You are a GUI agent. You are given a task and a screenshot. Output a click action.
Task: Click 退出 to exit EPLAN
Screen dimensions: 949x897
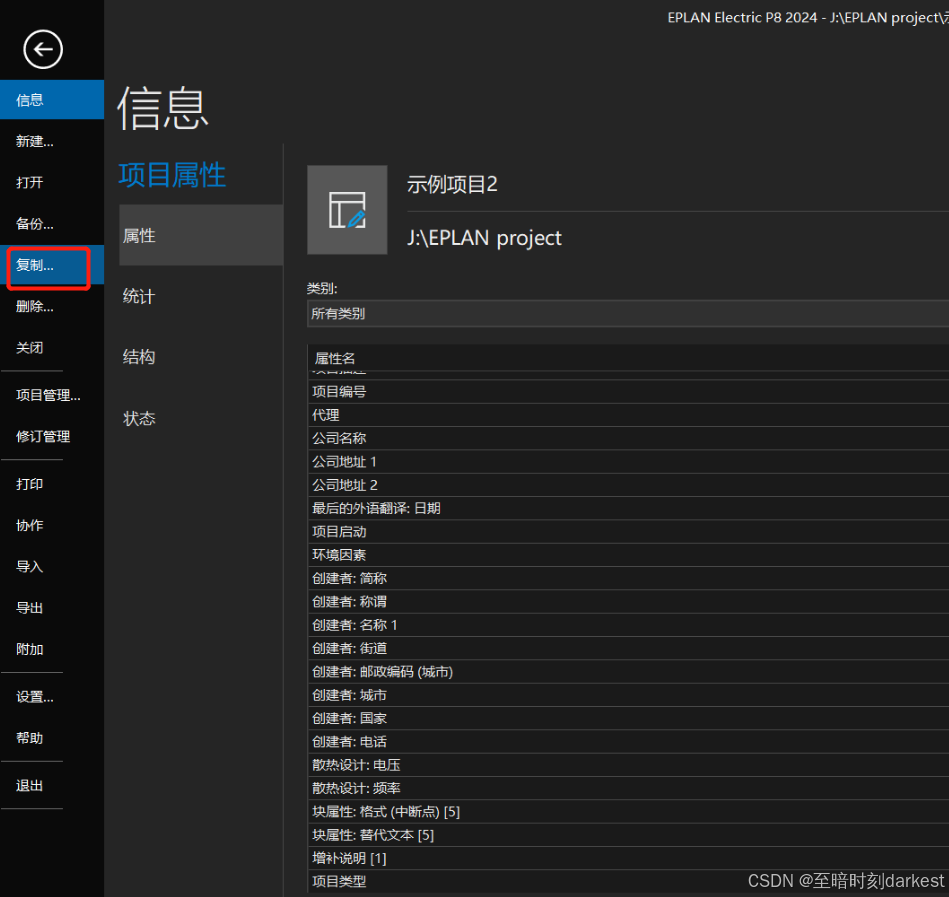[52, 786]
